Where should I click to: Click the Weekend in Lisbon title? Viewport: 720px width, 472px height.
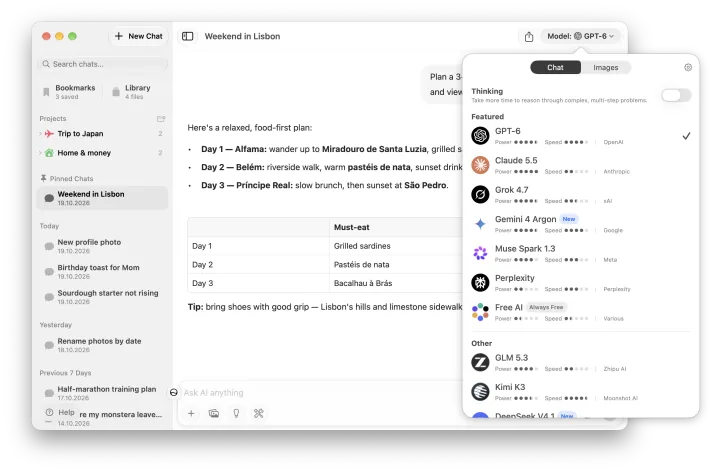coord(242,36)
